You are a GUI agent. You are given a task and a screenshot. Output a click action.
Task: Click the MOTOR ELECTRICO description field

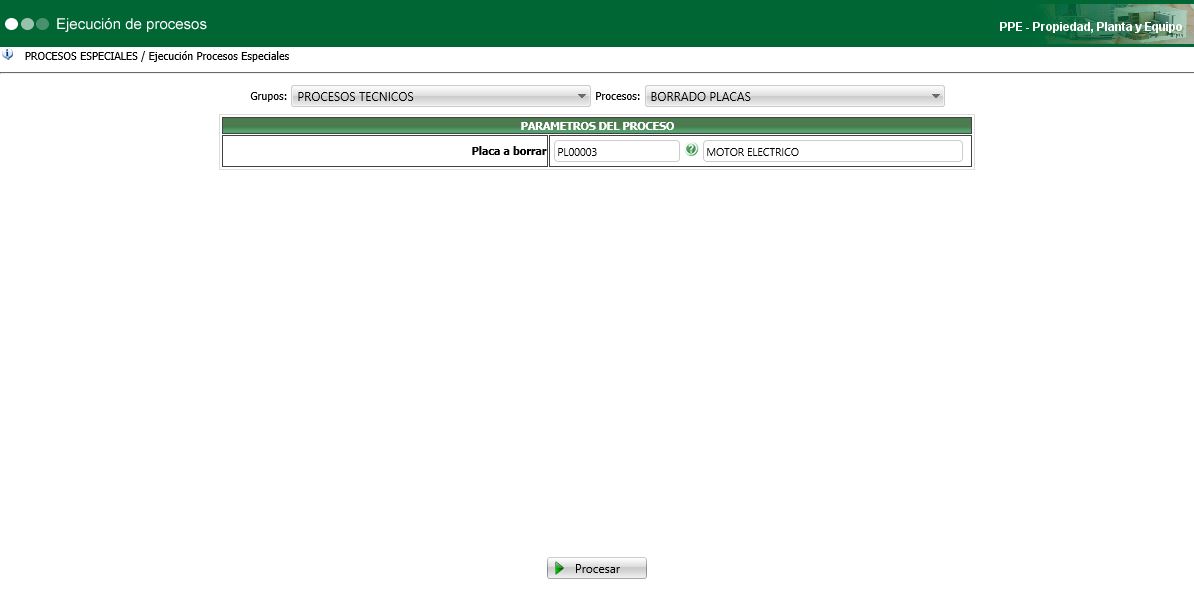(832, 152)
